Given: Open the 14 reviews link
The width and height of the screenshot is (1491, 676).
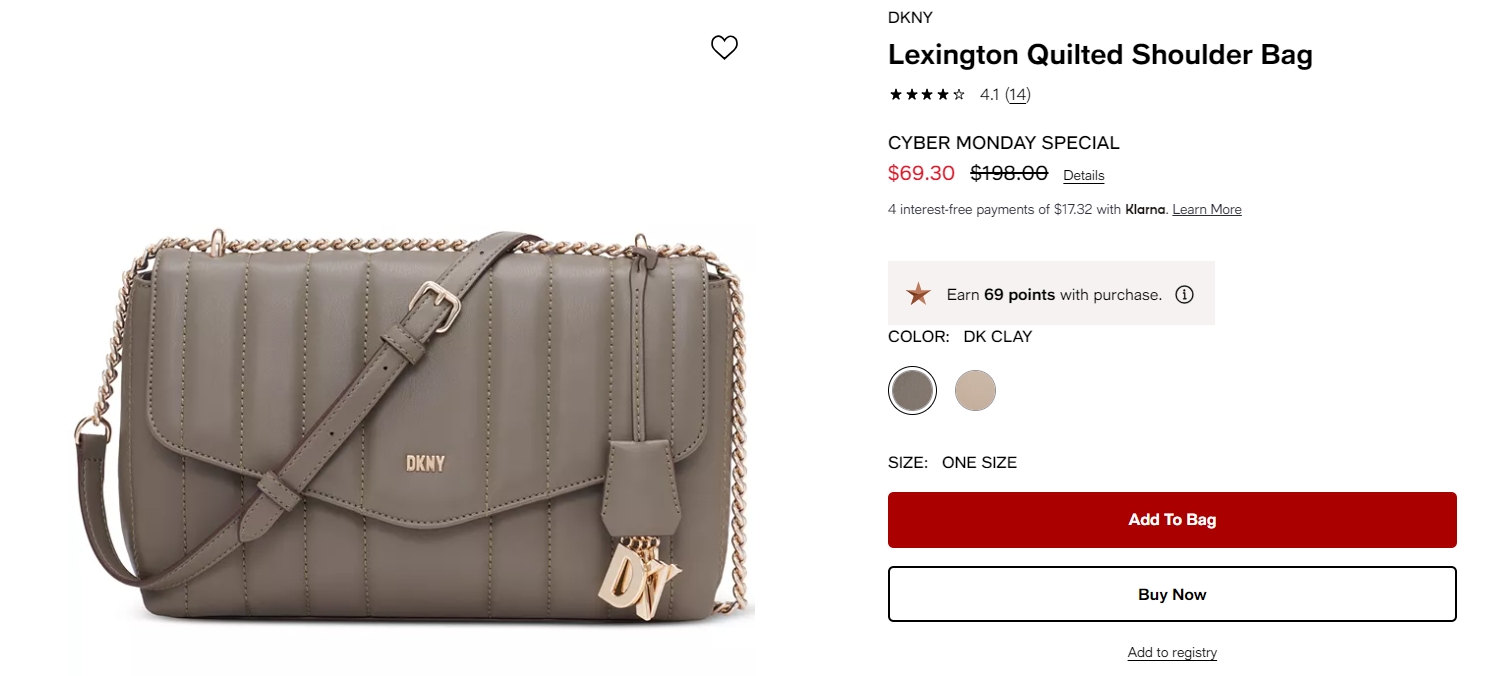Looking at the screenshot, I should click(1017, 95).
